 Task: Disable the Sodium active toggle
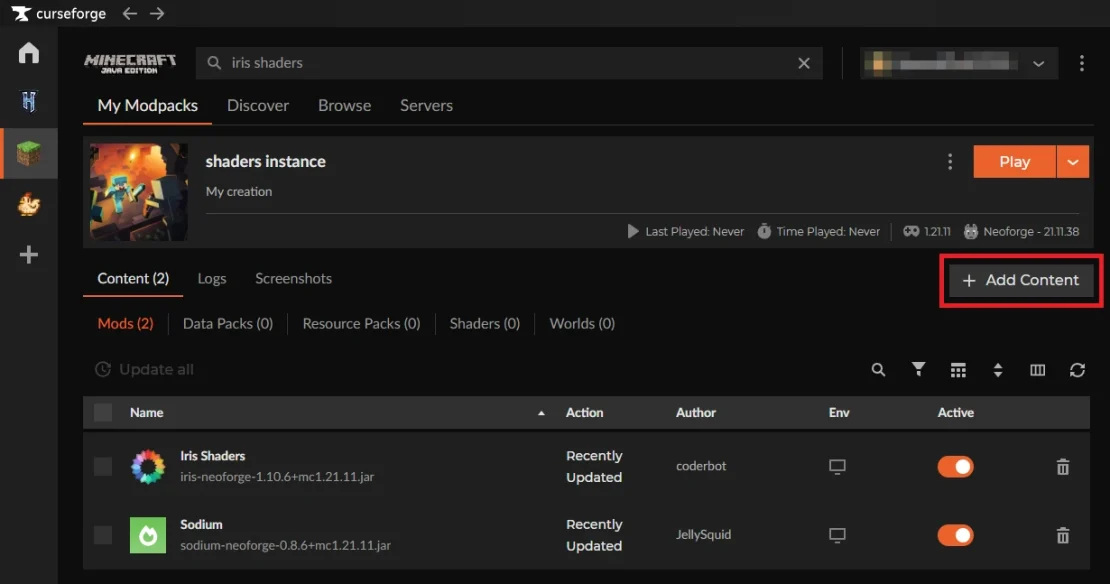coord(956,535)
